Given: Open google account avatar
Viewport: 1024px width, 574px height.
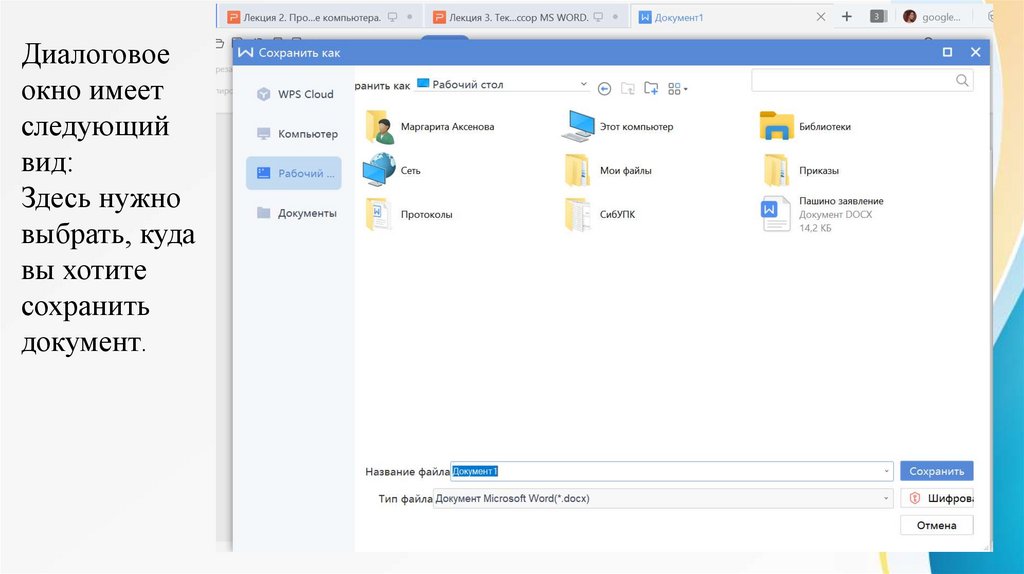Looking at the screenshot, I should coord(910,16).
